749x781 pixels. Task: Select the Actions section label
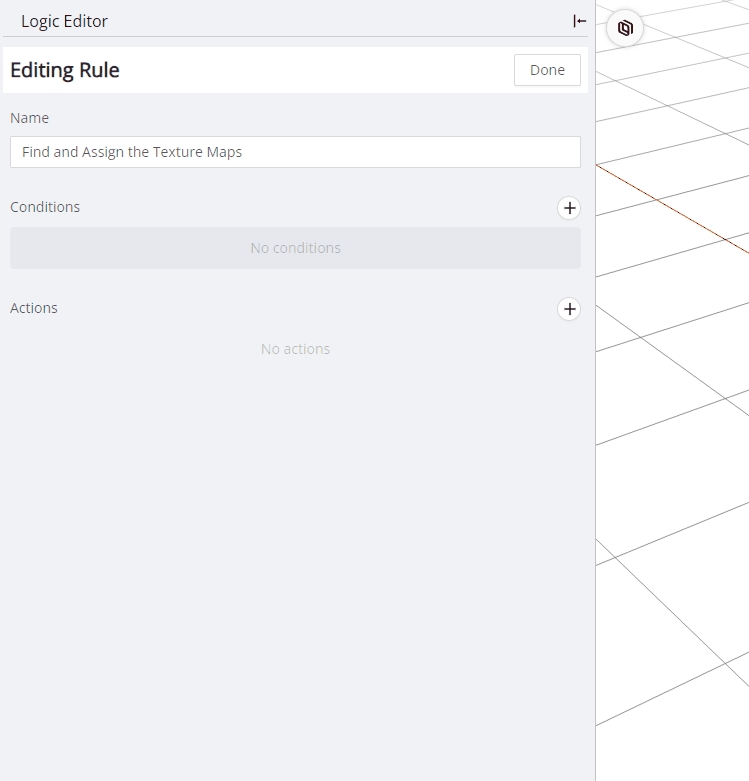(34, 308)
